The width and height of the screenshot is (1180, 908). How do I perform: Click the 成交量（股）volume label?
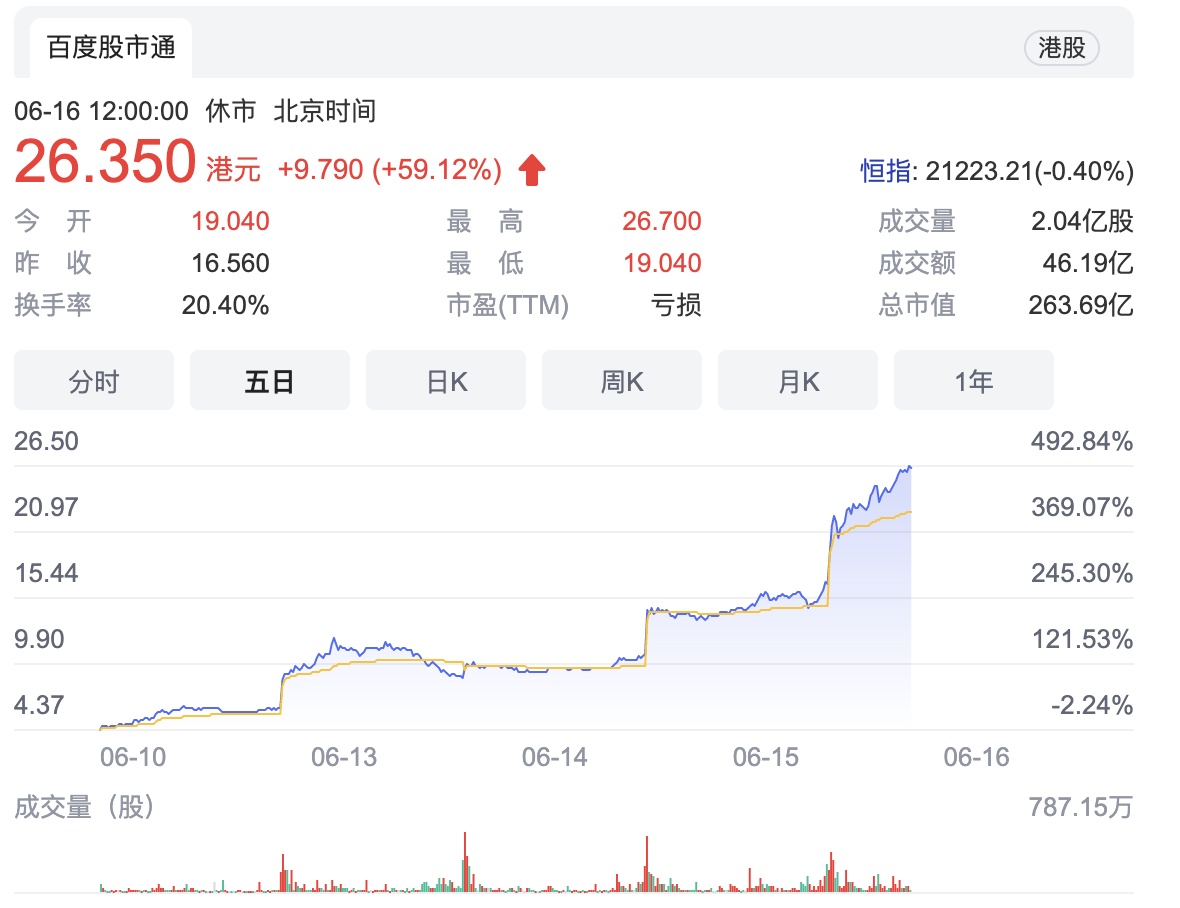tap(85, 807)
